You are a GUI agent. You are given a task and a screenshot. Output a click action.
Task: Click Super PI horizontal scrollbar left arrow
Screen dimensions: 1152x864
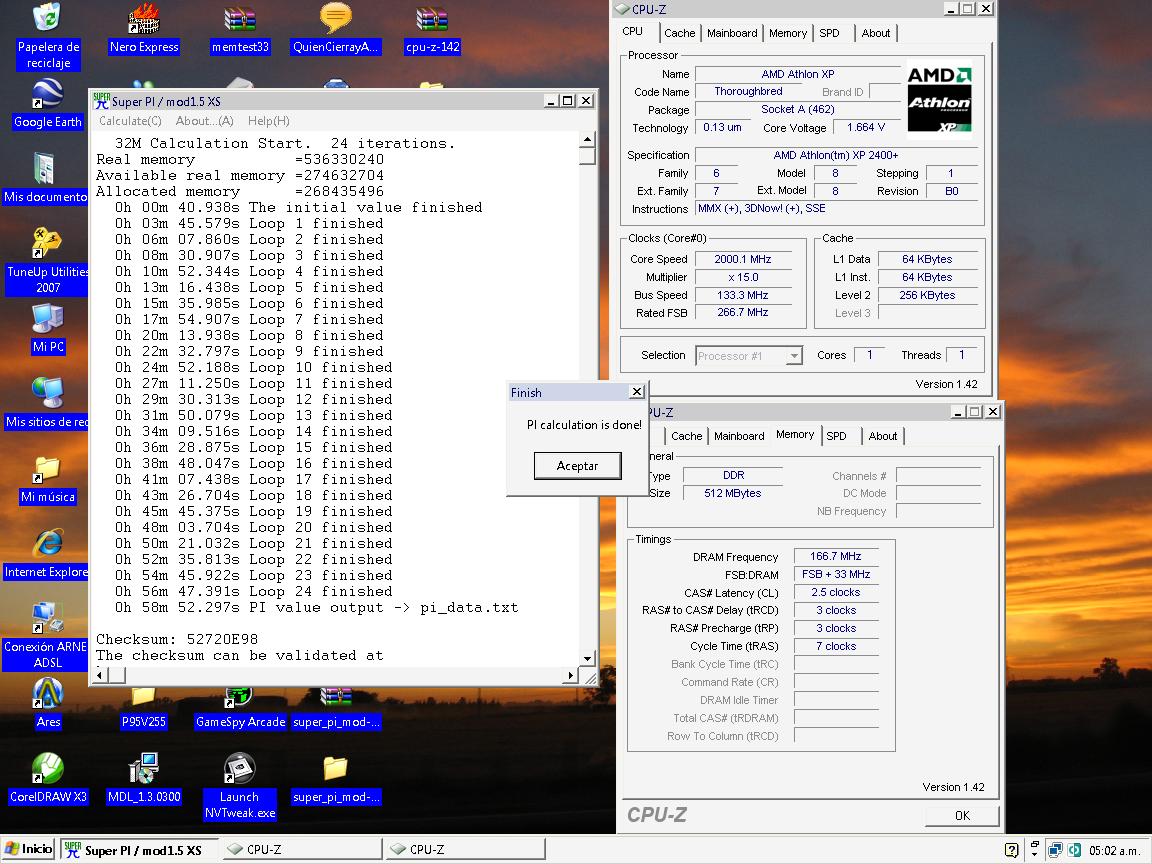tap(100, 674)
